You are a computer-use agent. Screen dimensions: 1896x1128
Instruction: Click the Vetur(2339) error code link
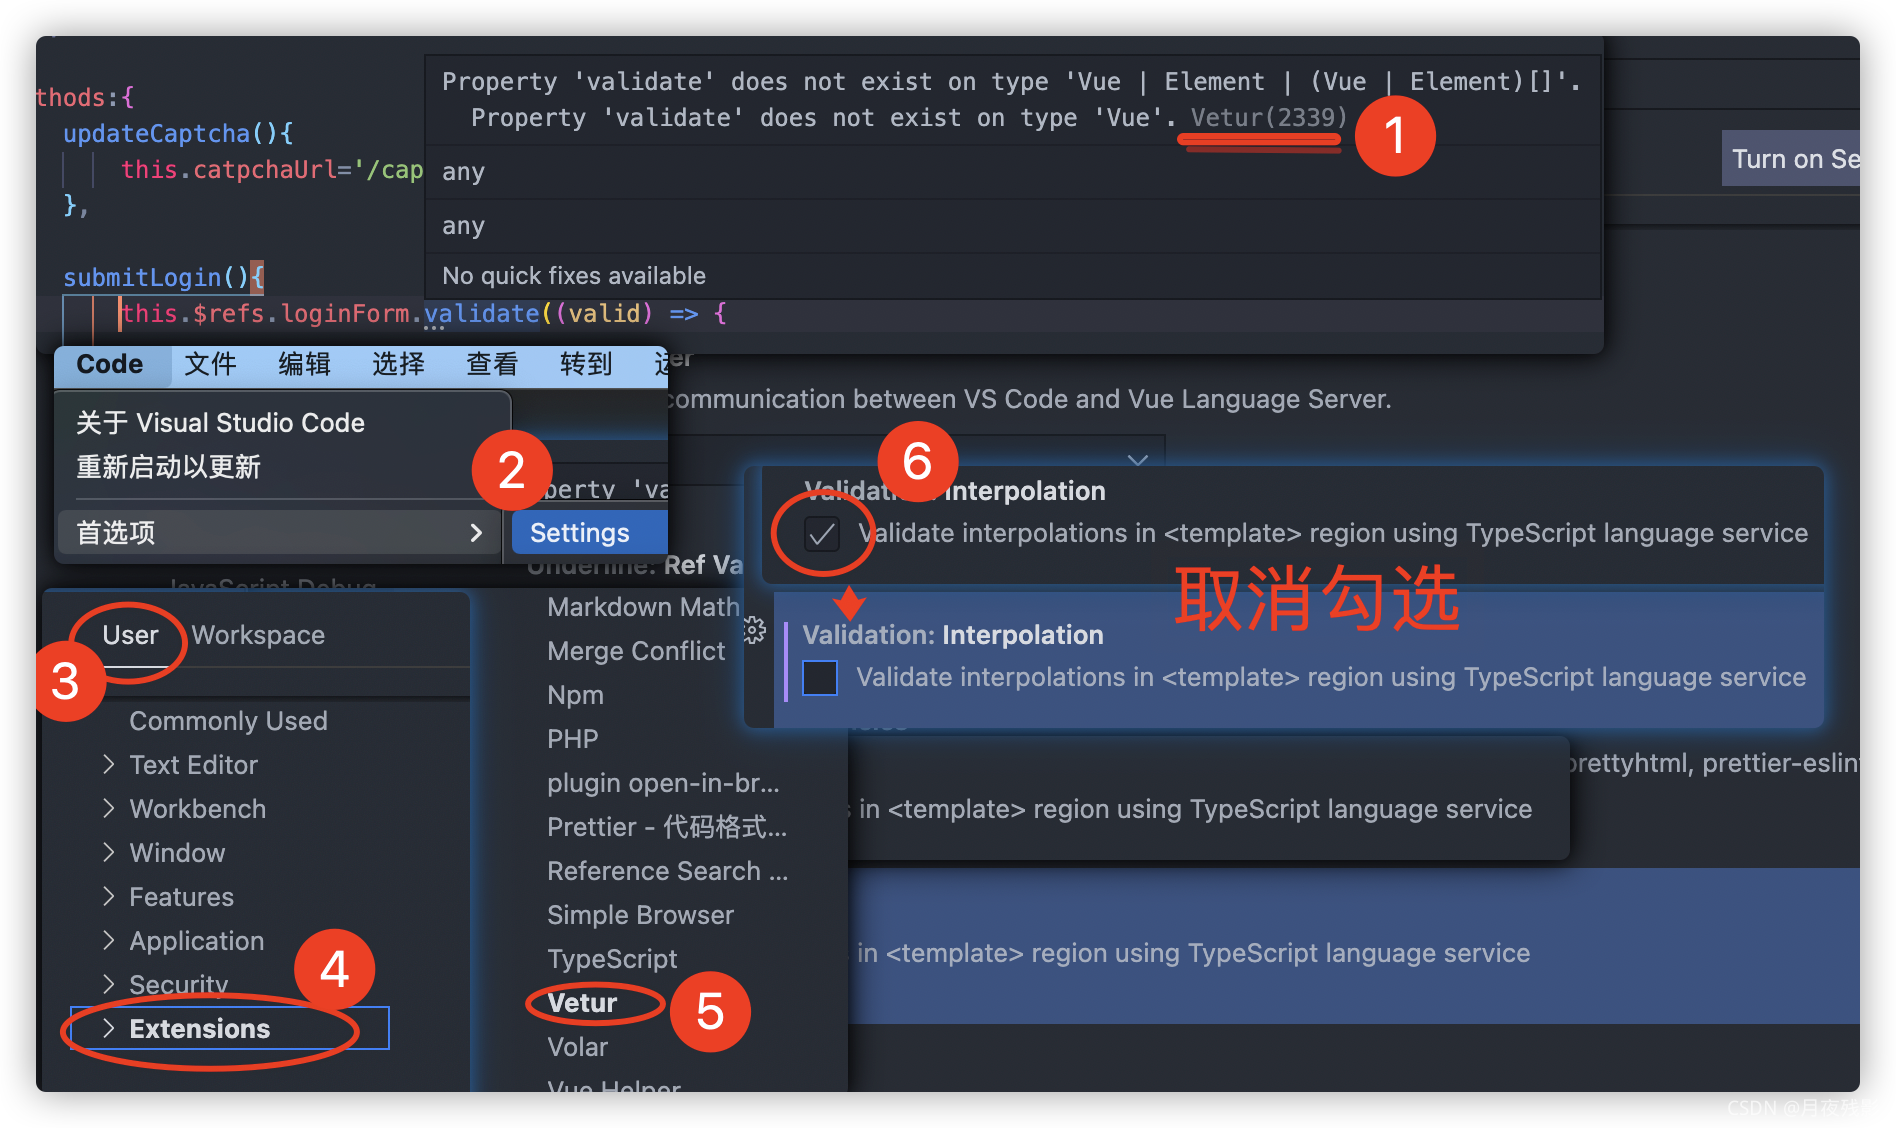click(x=1268, y=118)
